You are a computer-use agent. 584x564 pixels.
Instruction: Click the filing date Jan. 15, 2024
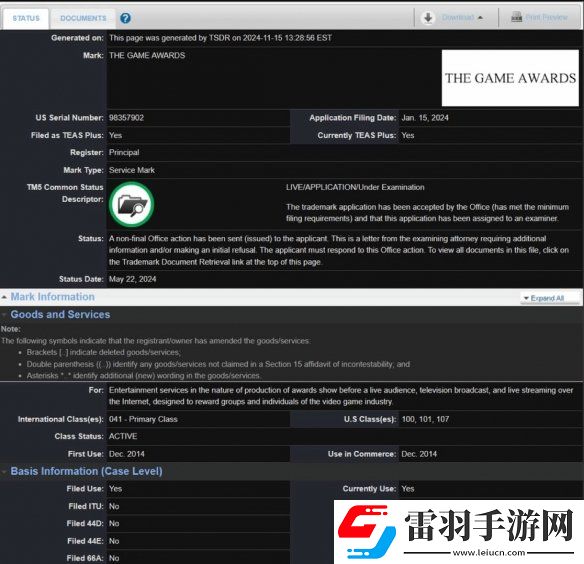tap(425, 118)
